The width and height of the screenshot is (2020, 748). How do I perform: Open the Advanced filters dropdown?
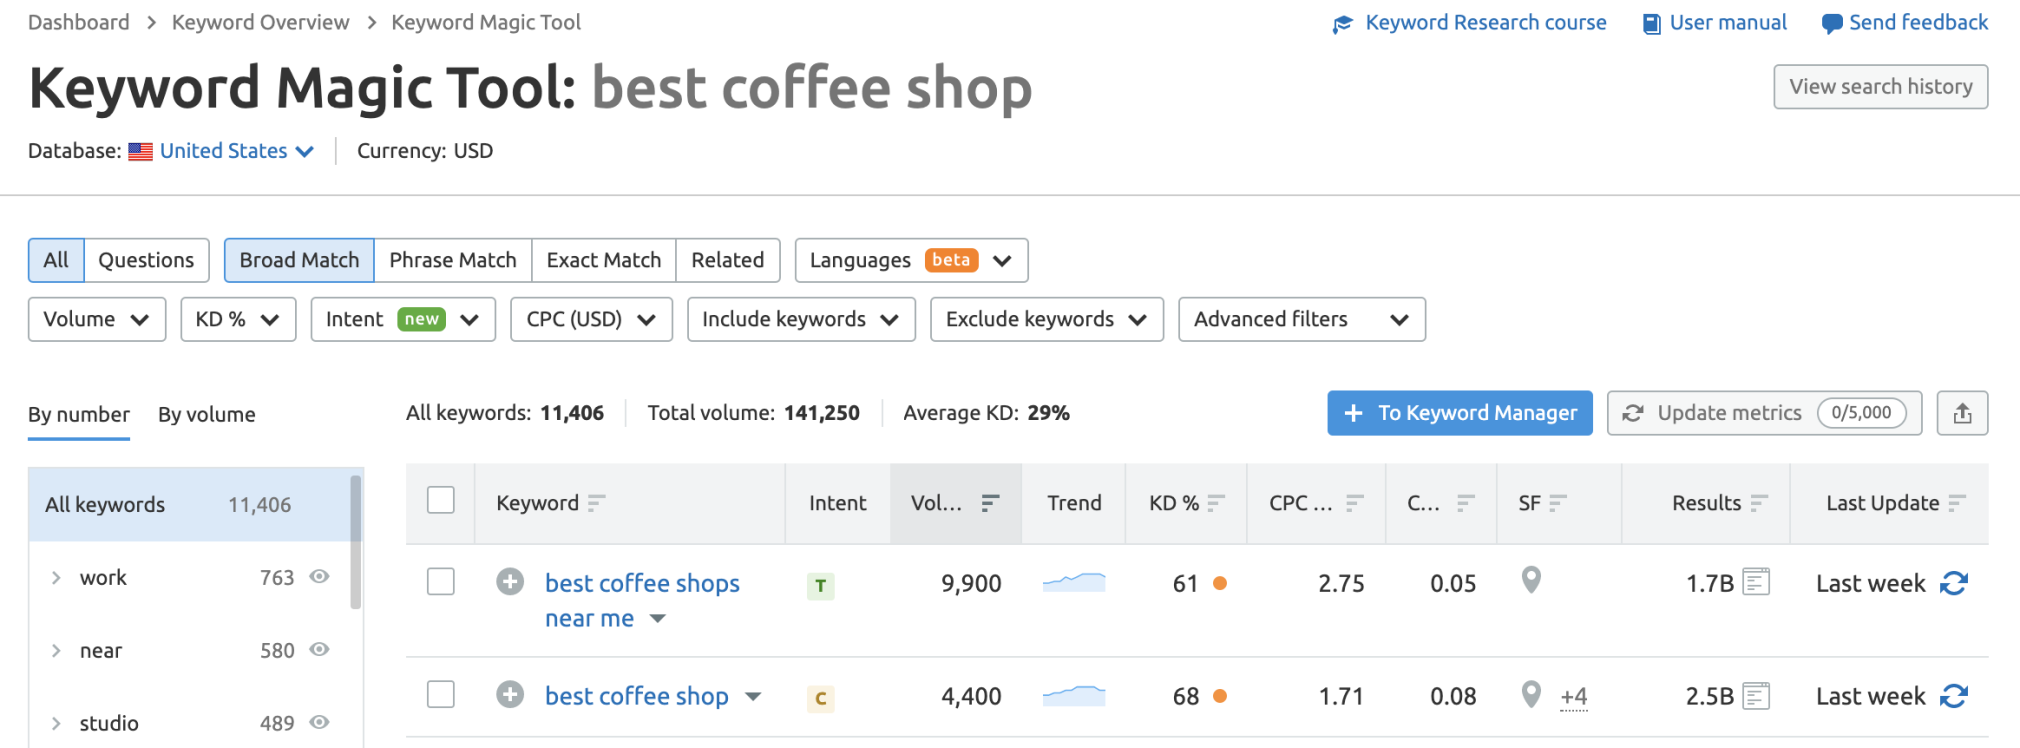(1302, 319)
